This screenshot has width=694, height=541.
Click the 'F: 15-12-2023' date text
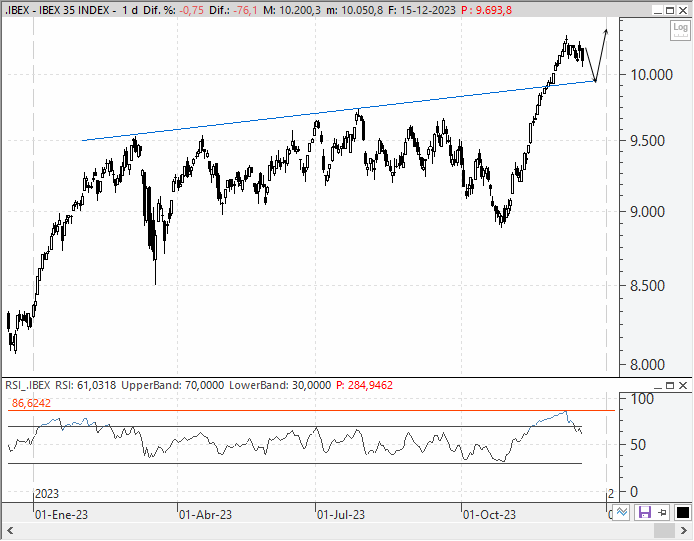pyautogui.click(x=422, y=10)
